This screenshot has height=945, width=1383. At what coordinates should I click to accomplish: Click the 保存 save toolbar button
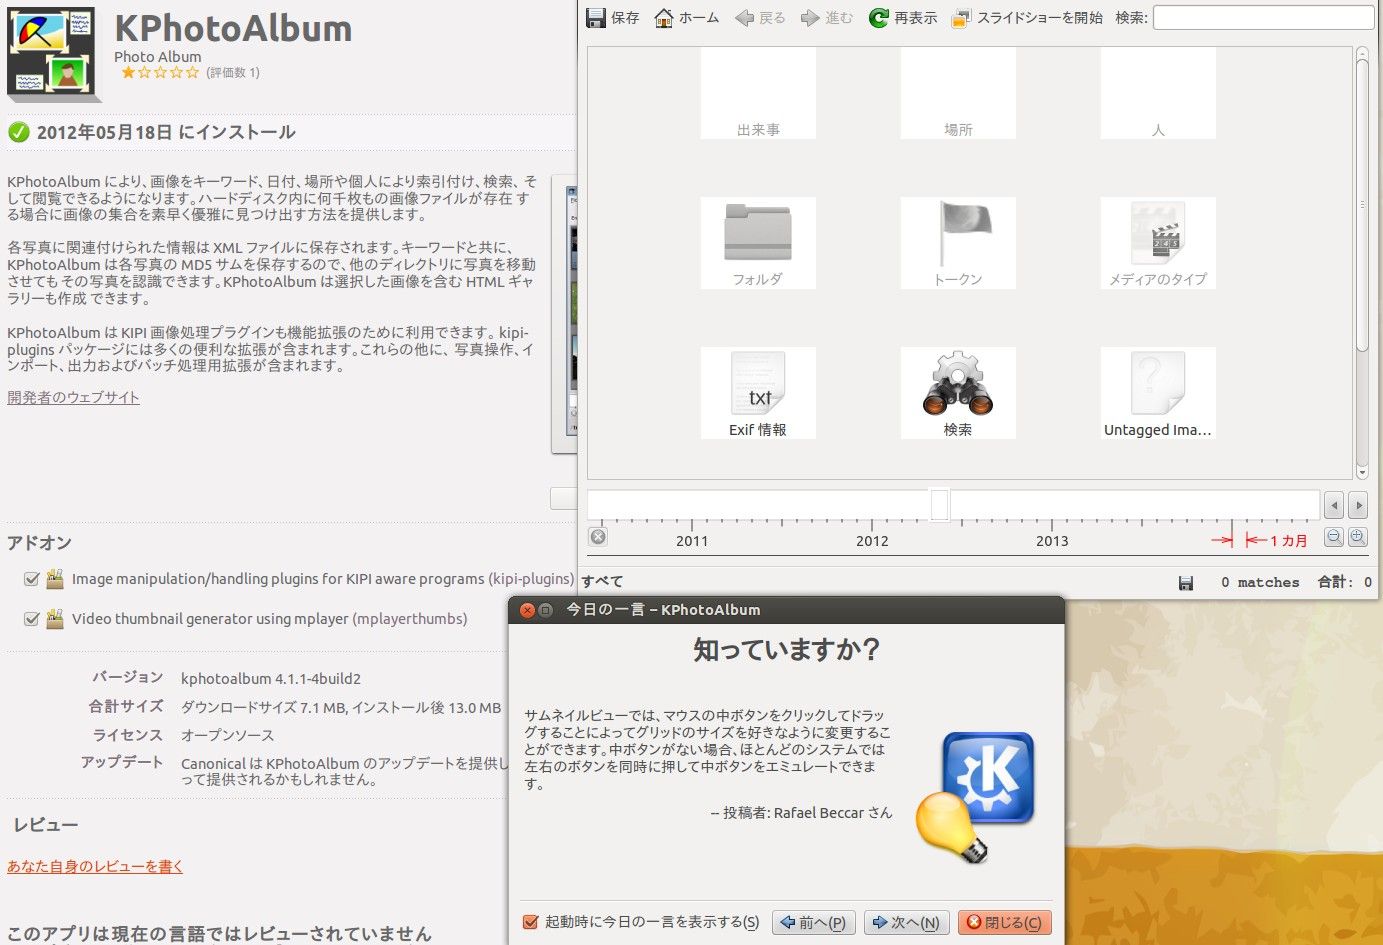(612, 18)
